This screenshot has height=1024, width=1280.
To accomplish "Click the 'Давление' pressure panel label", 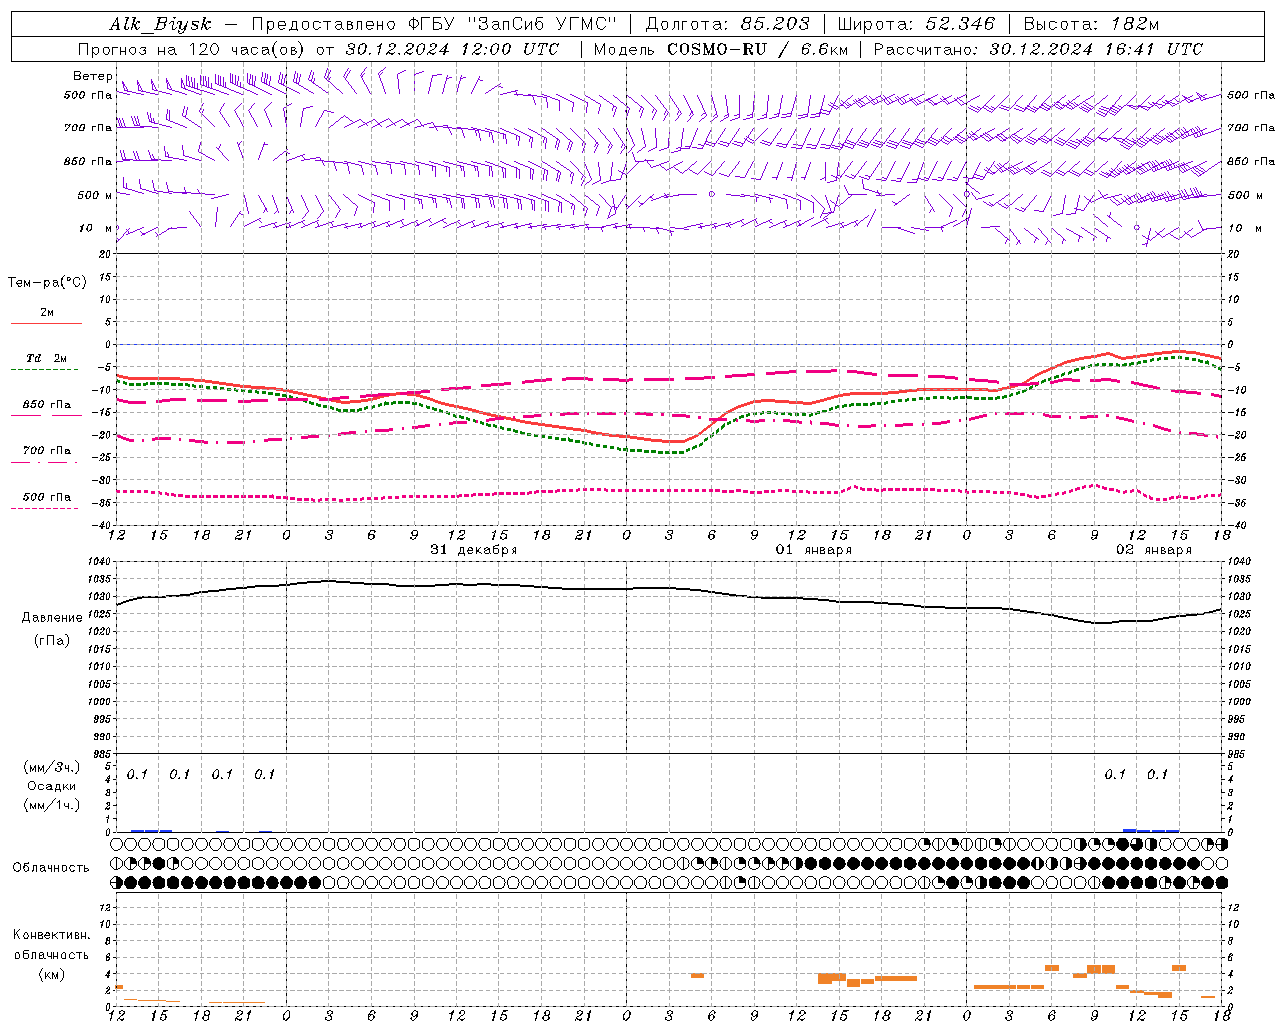I will tap(52, 618).
